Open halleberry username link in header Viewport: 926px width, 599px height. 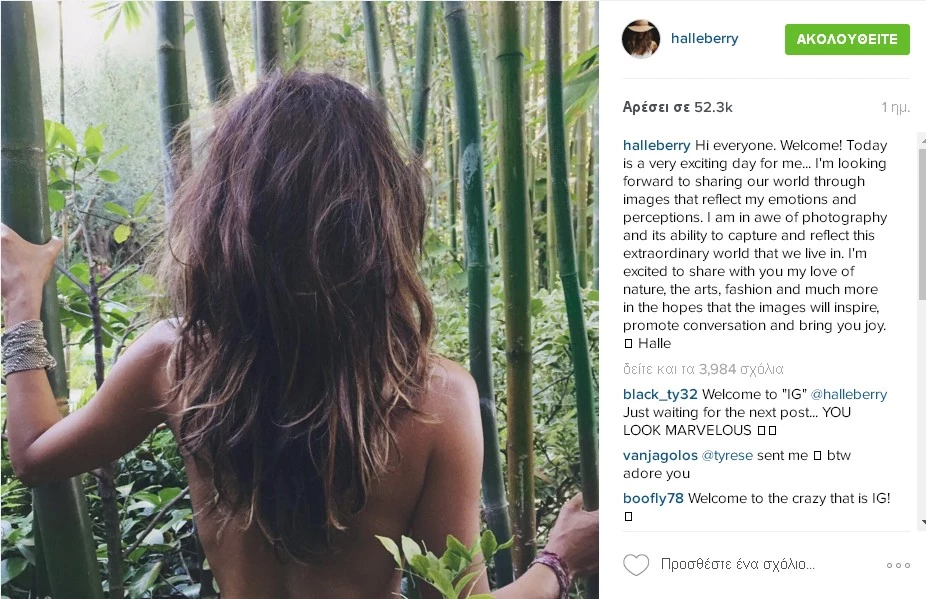(x=705, y=38)
